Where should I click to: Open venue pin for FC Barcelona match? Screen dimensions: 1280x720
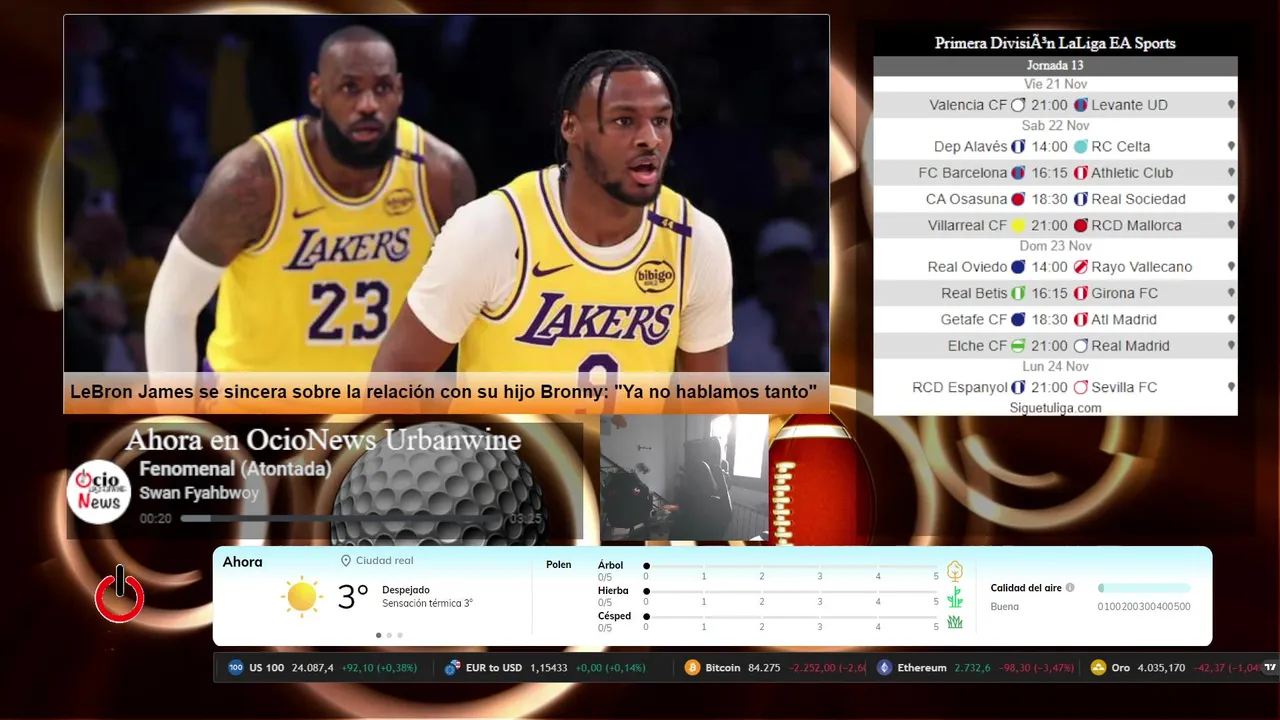[1231, 173]
